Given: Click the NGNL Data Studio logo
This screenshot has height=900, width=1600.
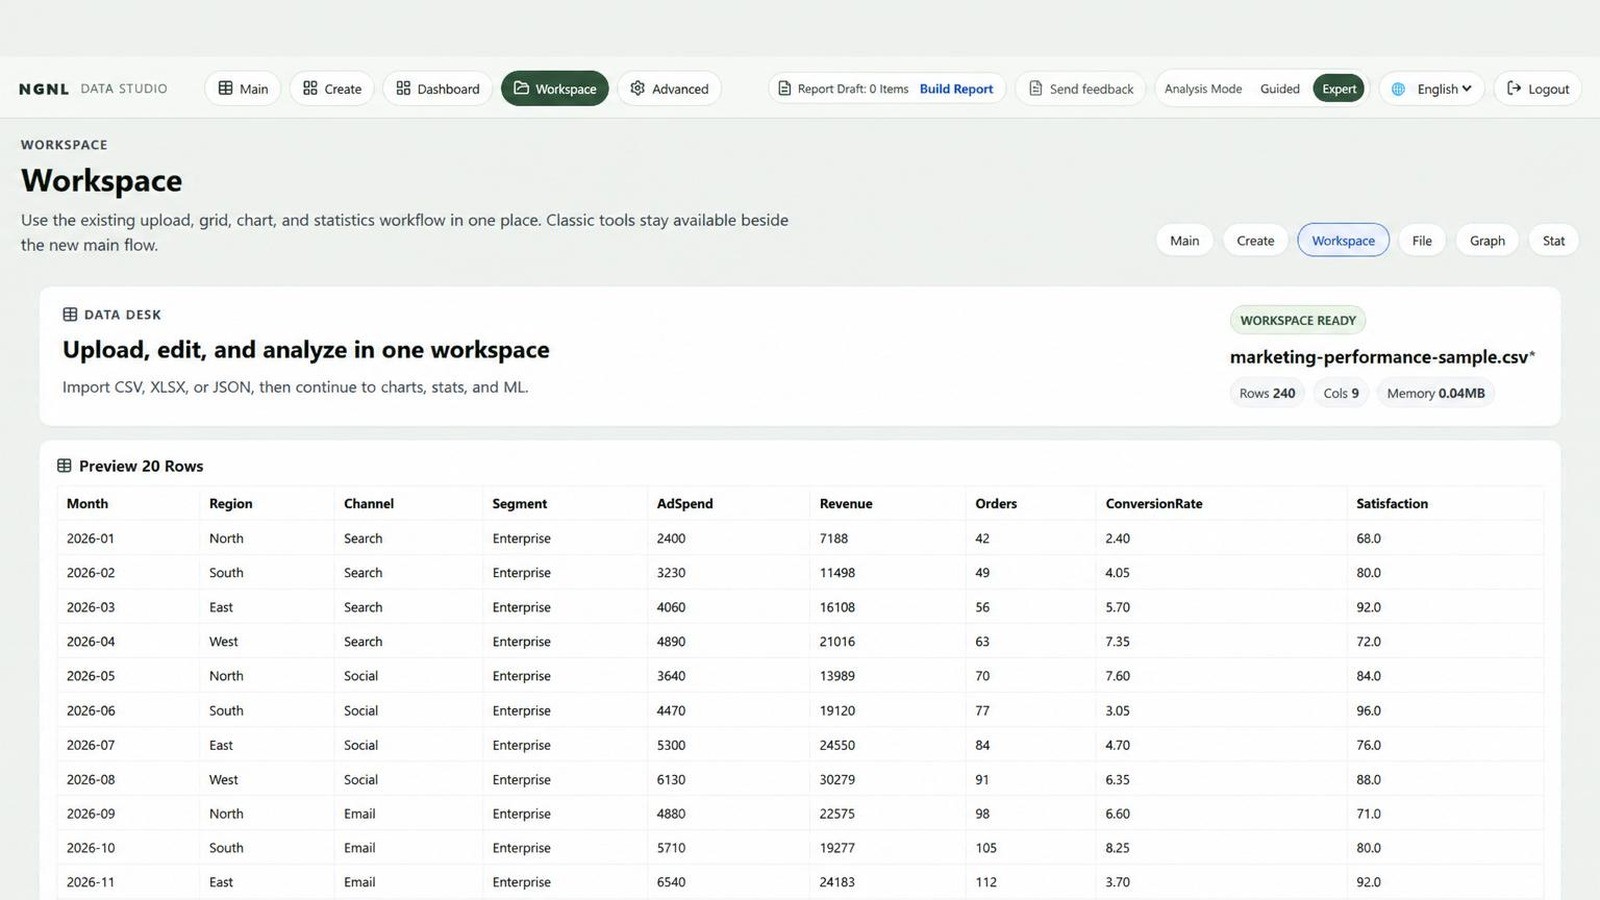Looking at the screenshot, I should click(x=93, y=88).
